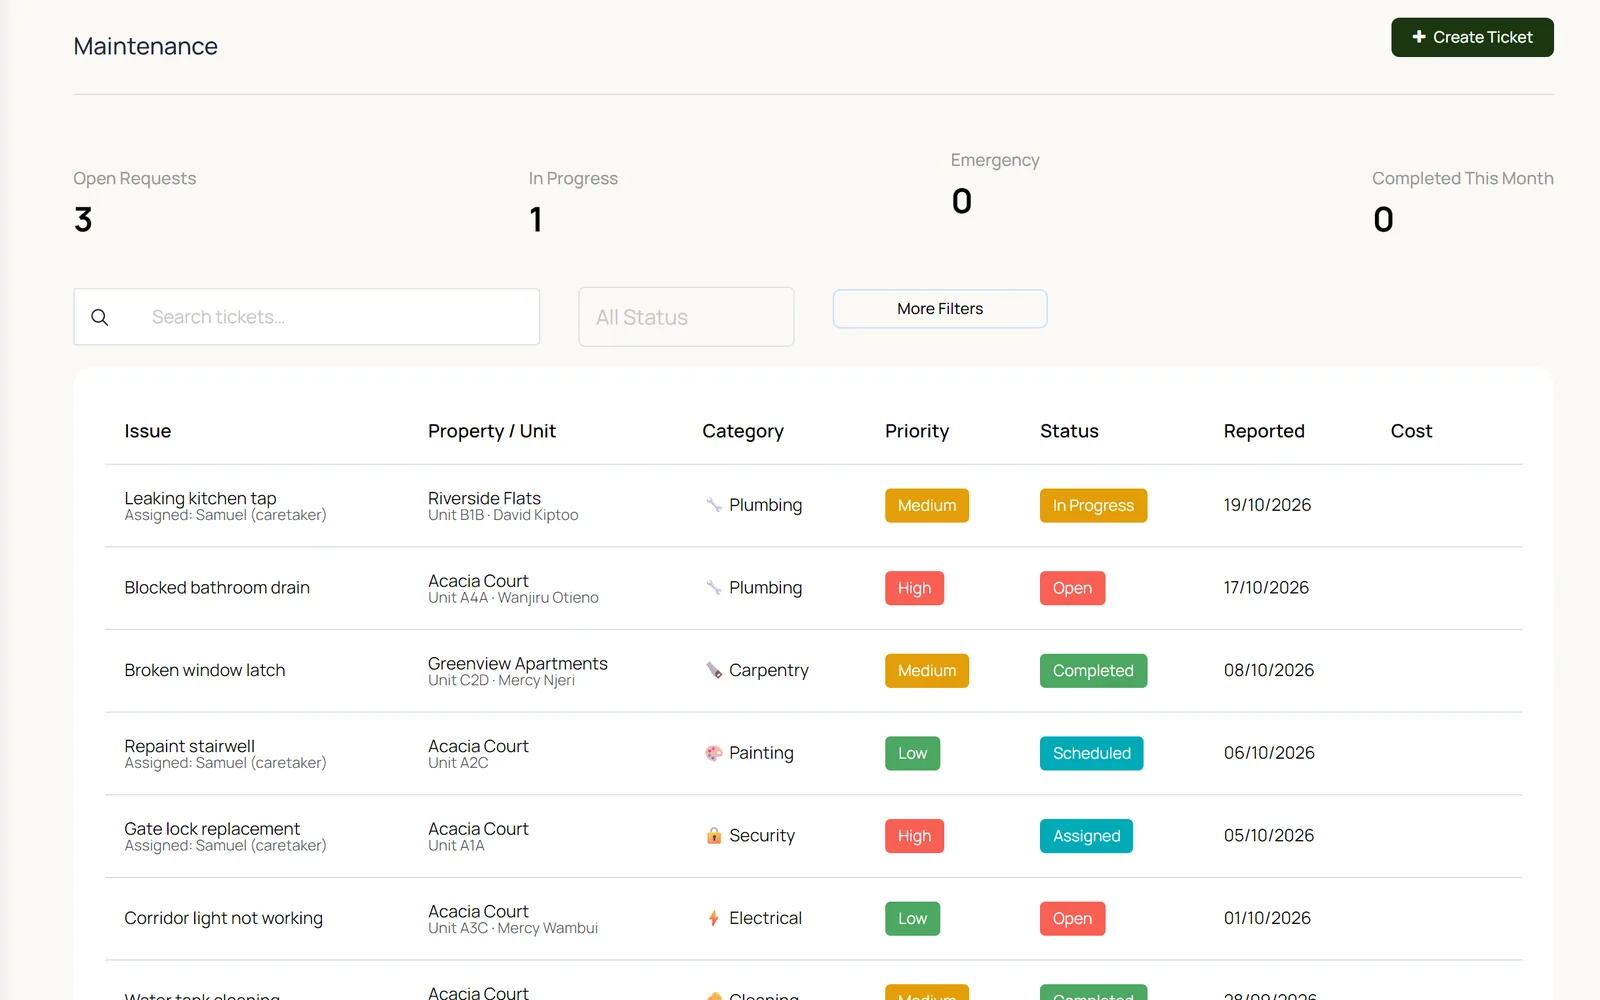1600x1000 pixels.
Task: Click Riverside Flats property name
Action: click(x=484, y=498)
